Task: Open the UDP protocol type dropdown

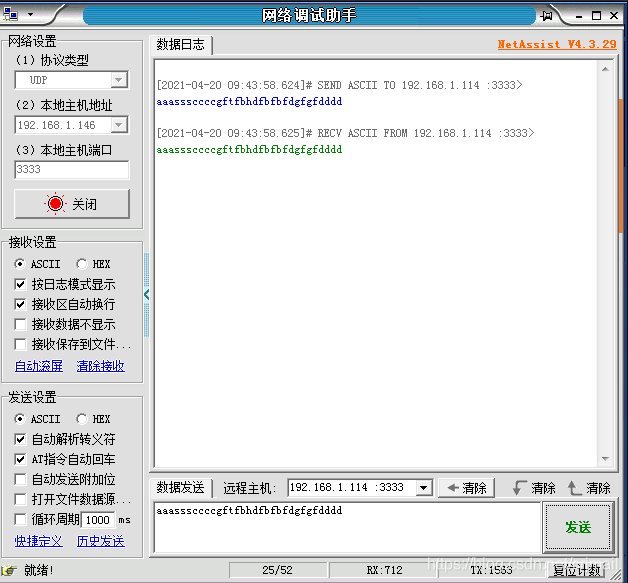Action: pyautogui.click(x=119, y=80)
